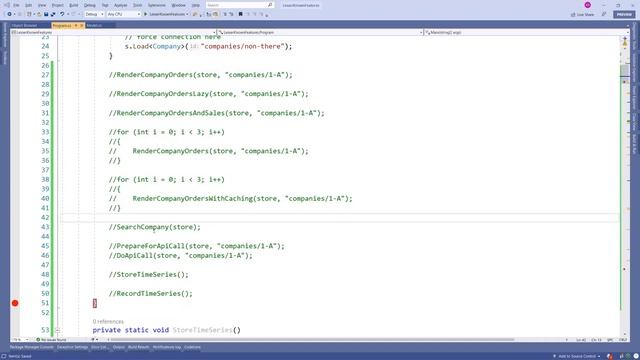
Task: Open the startup project dropdown arrow
Action: point(187,14)
